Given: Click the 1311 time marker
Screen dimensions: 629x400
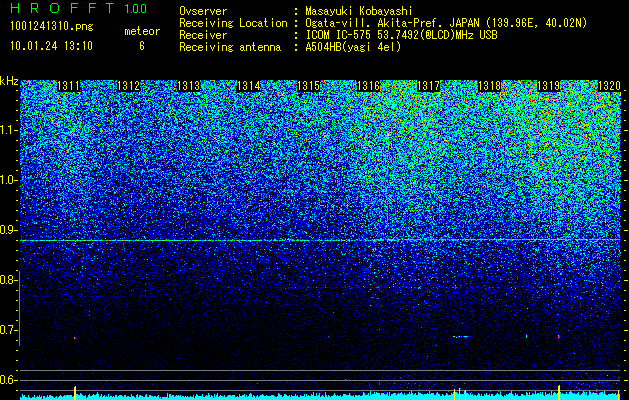Looking at the screenshot, I should click(69, 86).
